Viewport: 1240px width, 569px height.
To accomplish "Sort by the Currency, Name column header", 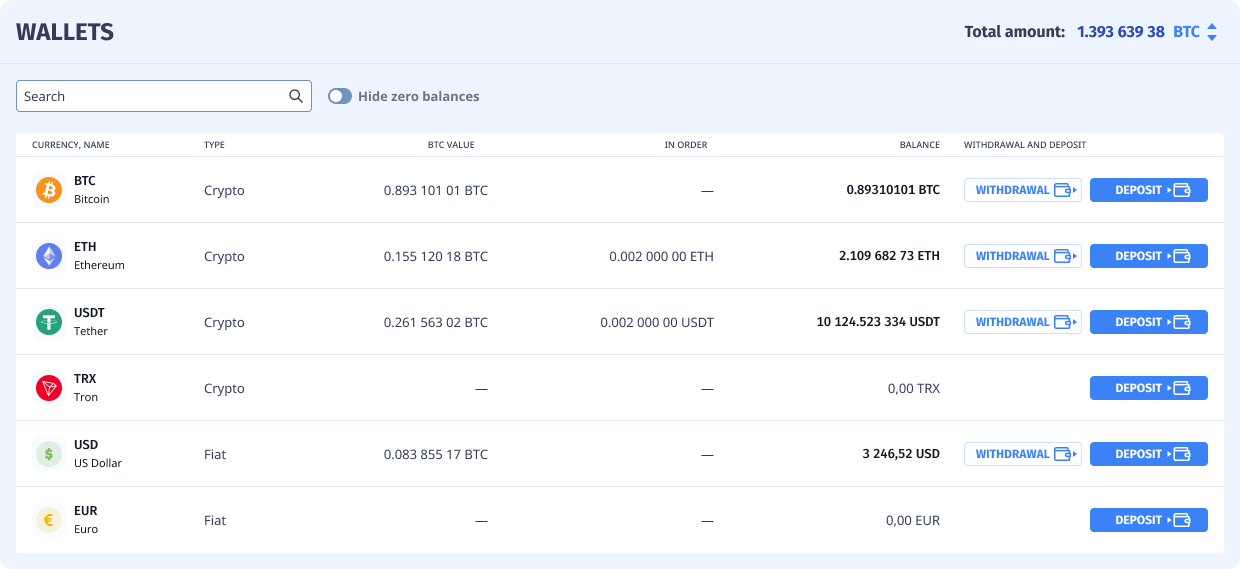I will [x=71, y=145].
